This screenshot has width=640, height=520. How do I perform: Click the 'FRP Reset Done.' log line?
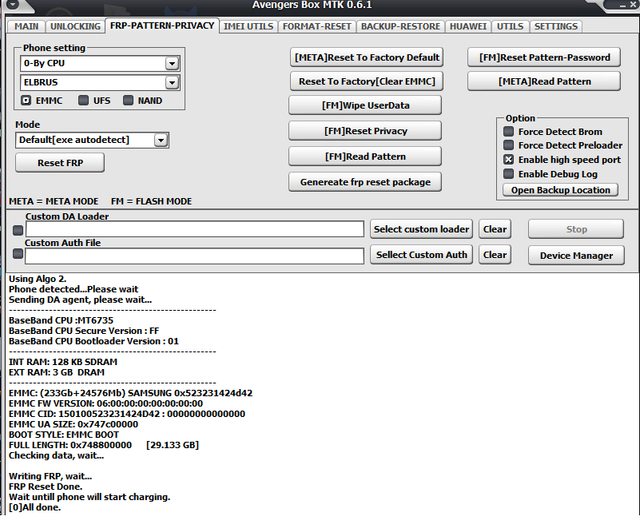point(46,487)
